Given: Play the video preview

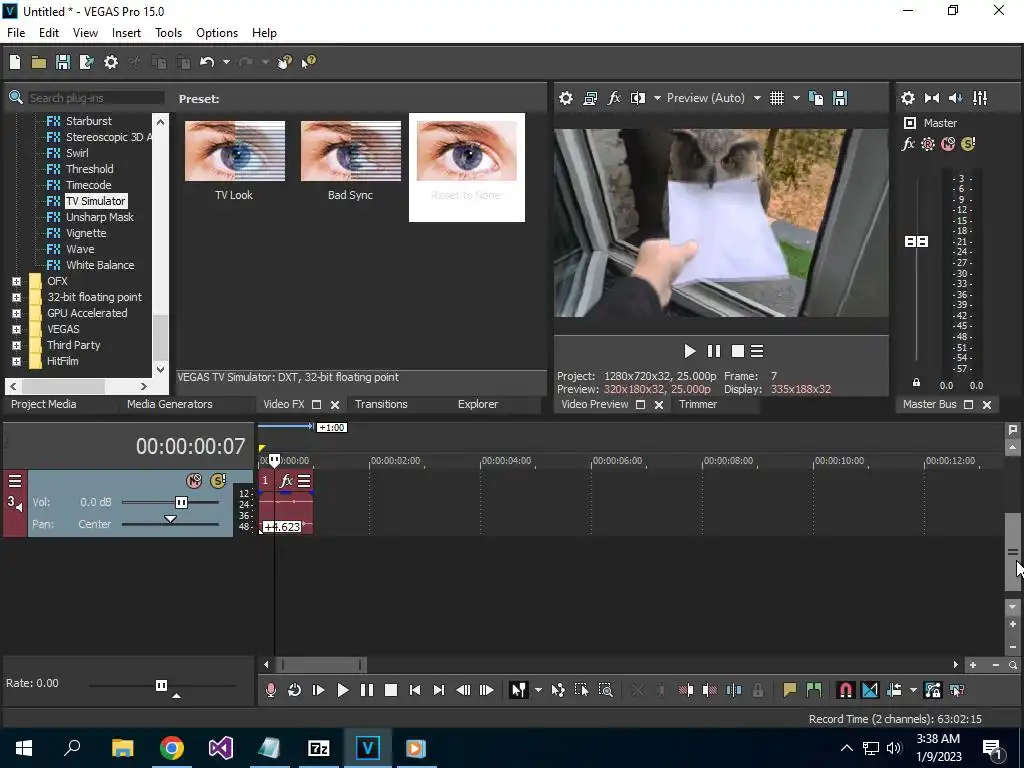Looking at the screenshot, I should click(690, 351).
